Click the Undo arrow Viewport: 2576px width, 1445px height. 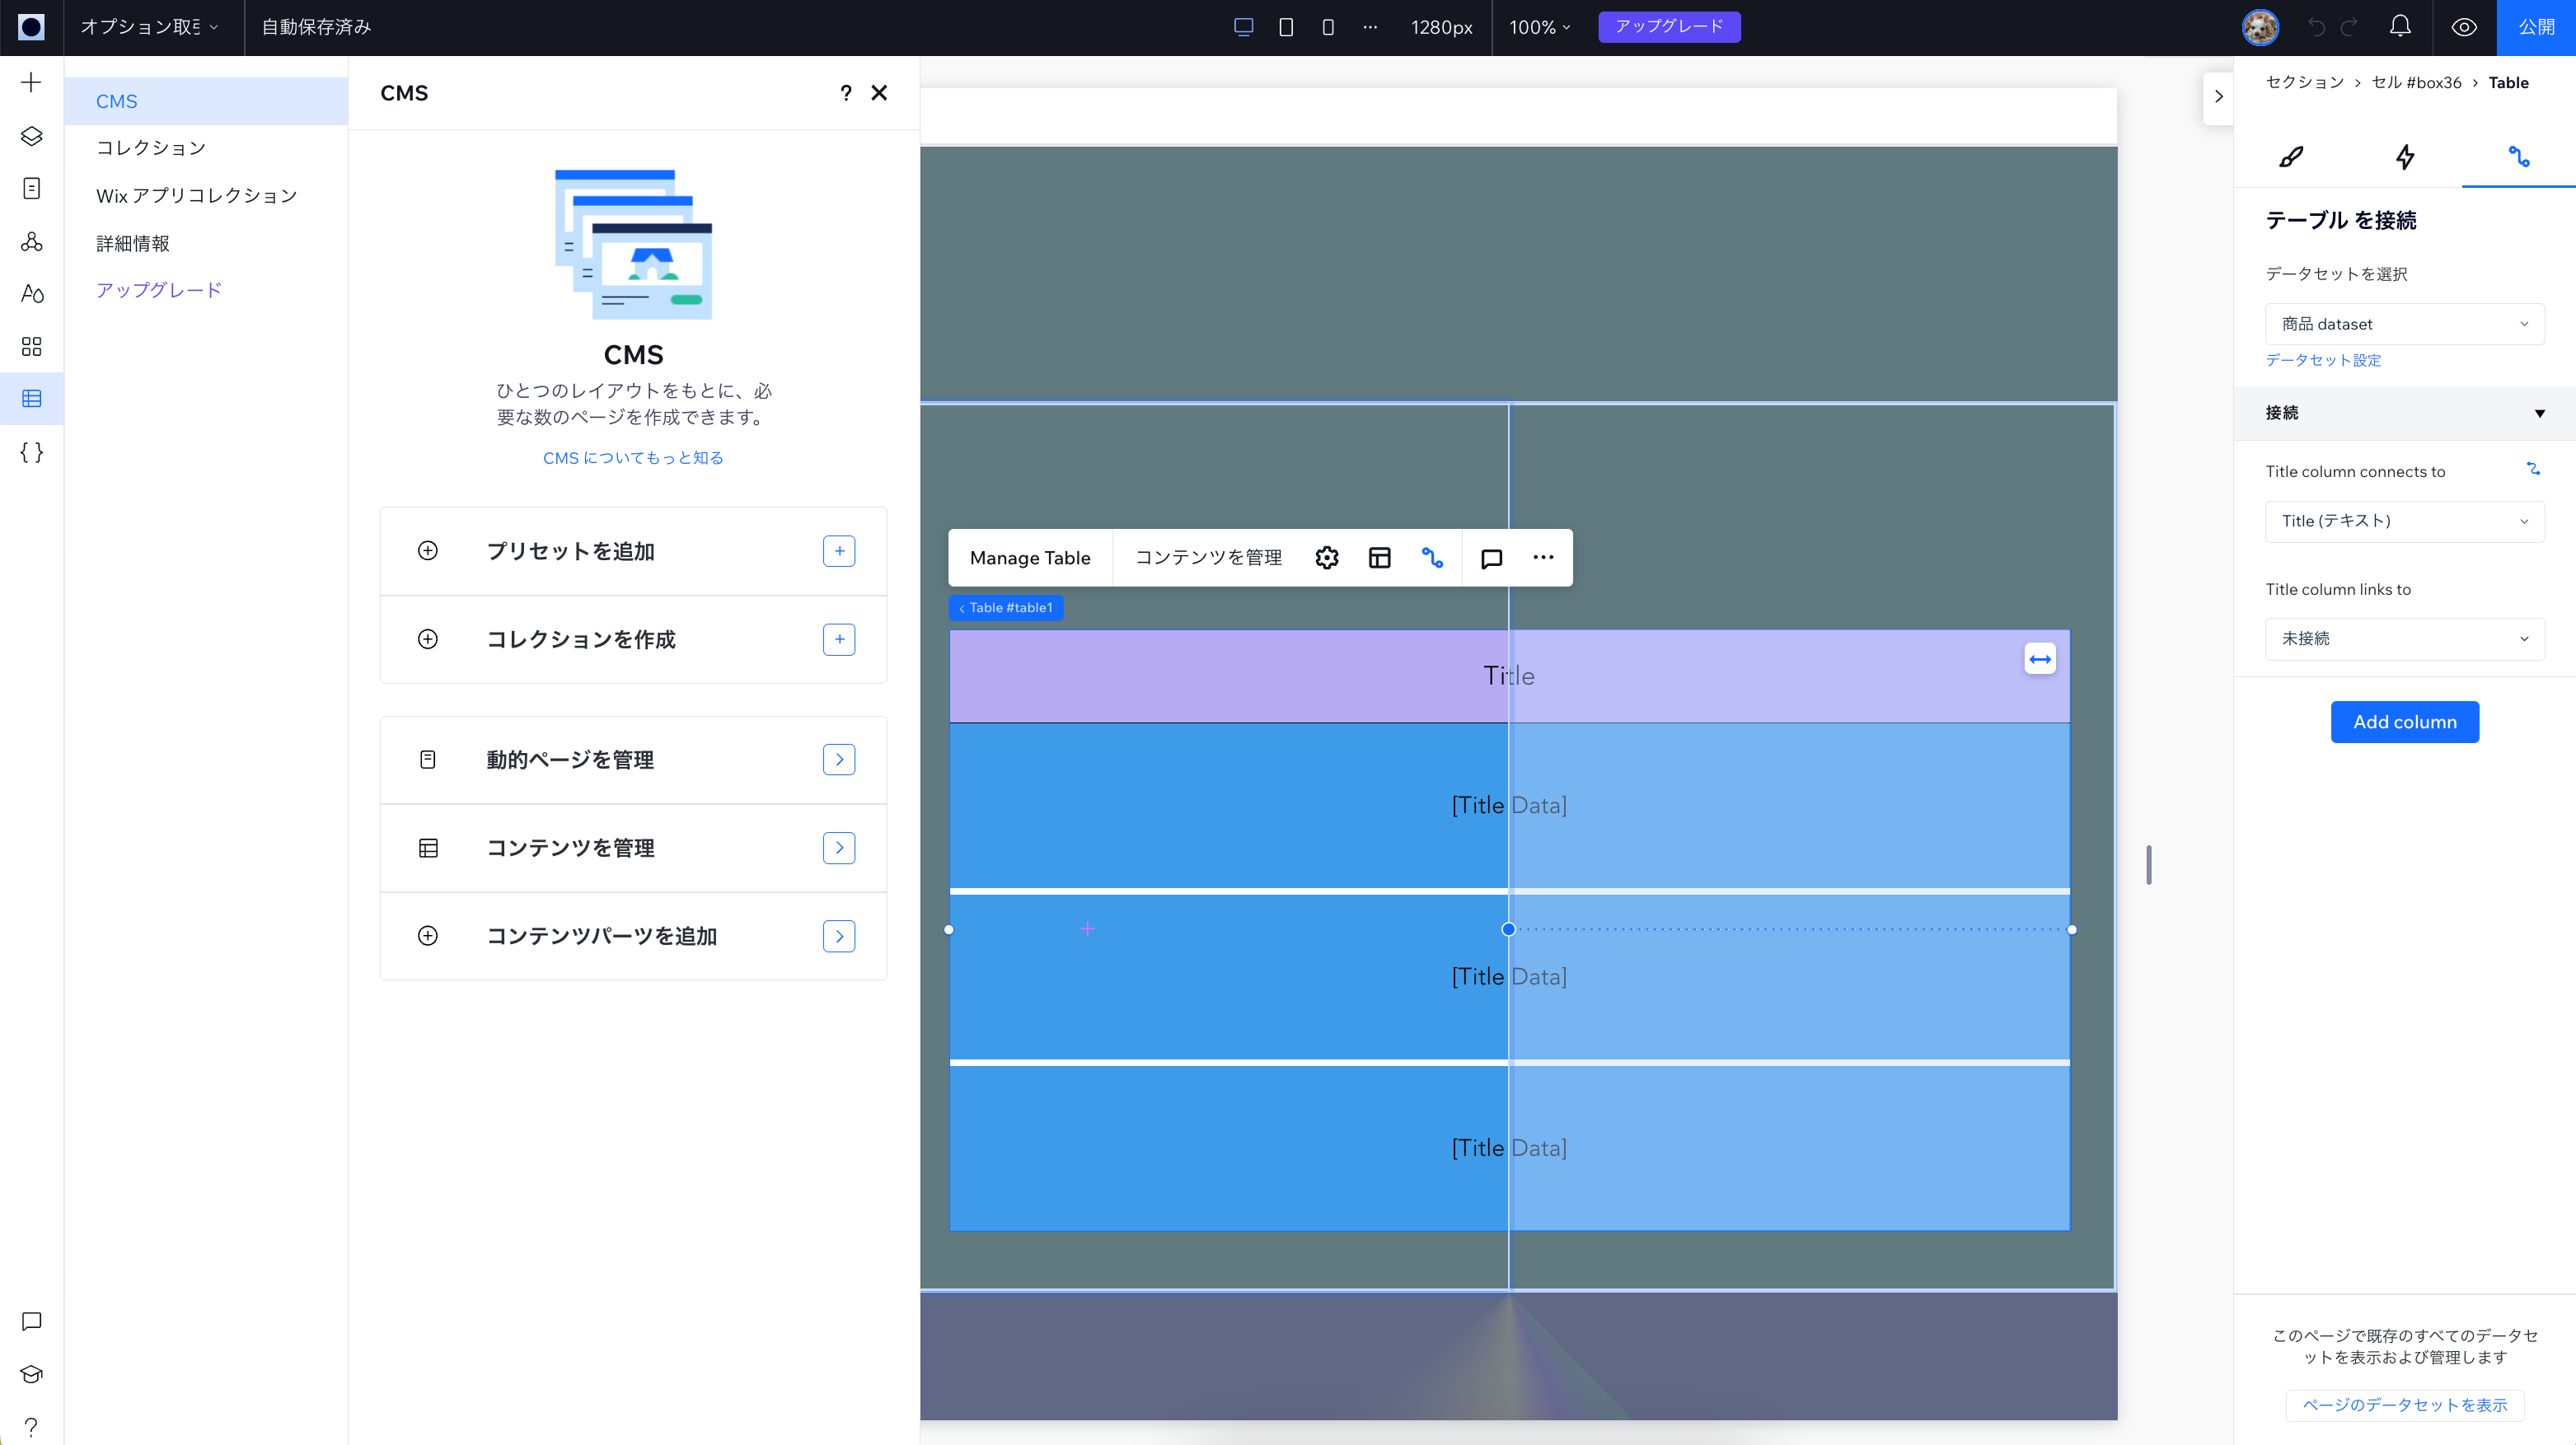2316,27
